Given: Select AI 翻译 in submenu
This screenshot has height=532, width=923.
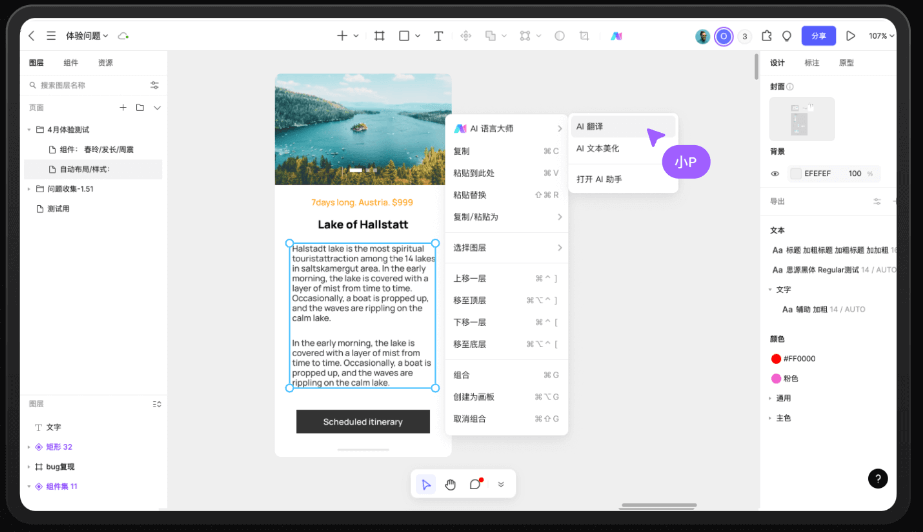Looking at the screenshot, I should (623, 127).
